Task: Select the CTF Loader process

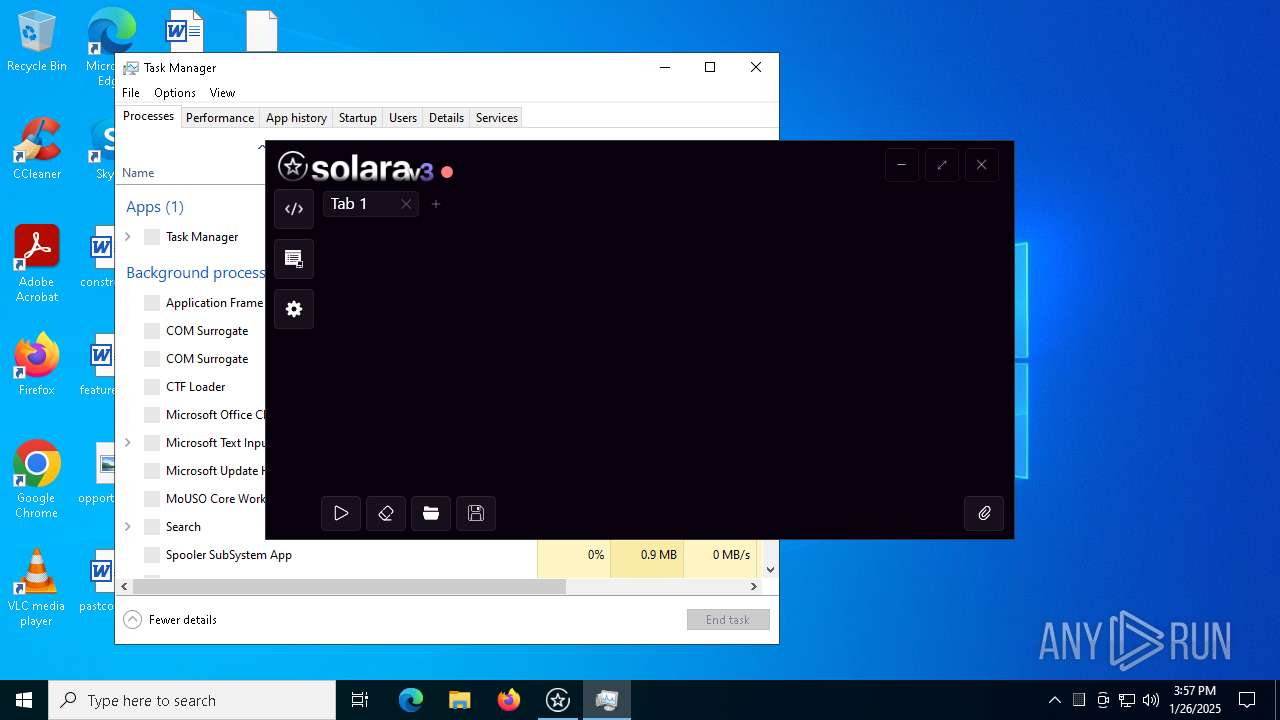Action: point(191,386)
